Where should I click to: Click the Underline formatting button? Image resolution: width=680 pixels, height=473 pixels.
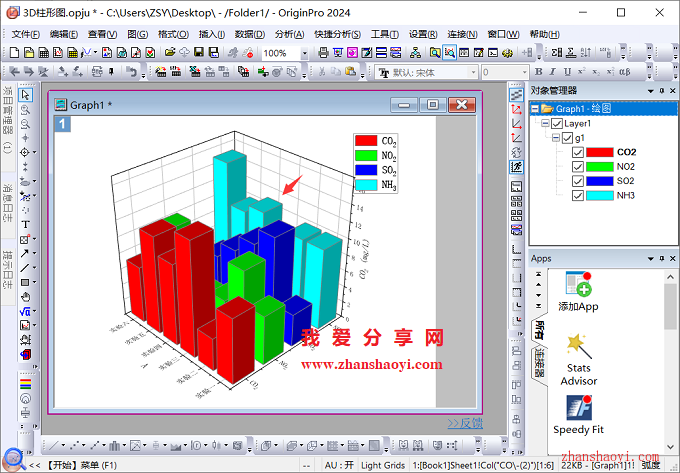(567, 72)
